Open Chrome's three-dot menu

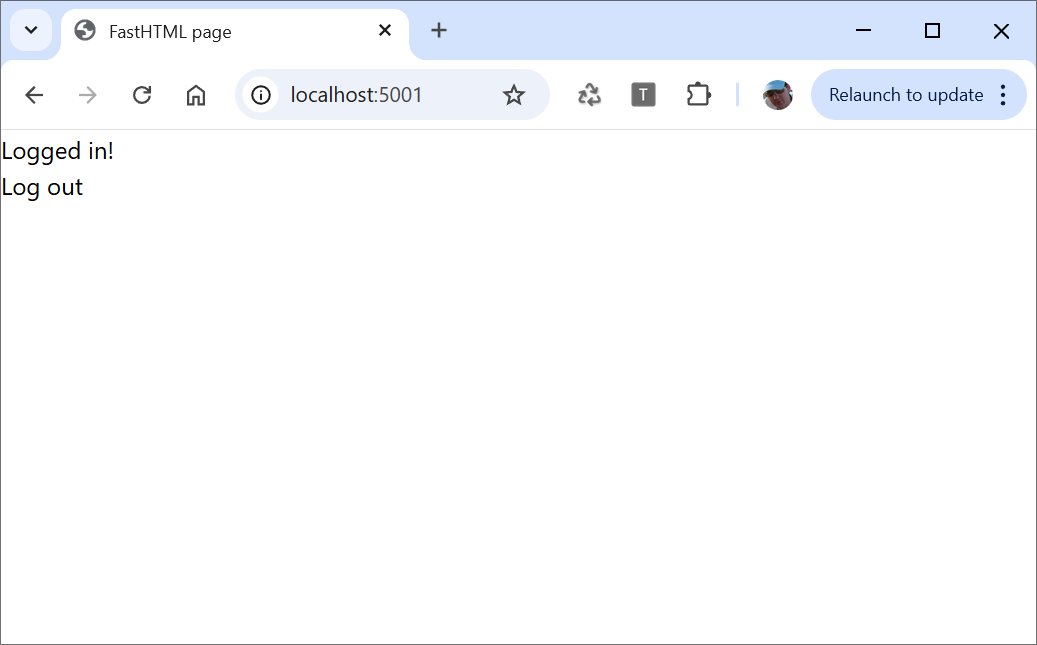tap(1004, 95)
